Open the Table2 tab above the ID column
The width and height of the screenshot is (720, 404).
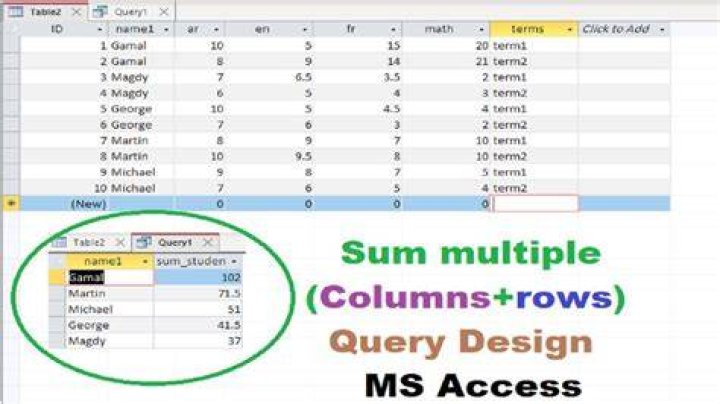[45, 12]
